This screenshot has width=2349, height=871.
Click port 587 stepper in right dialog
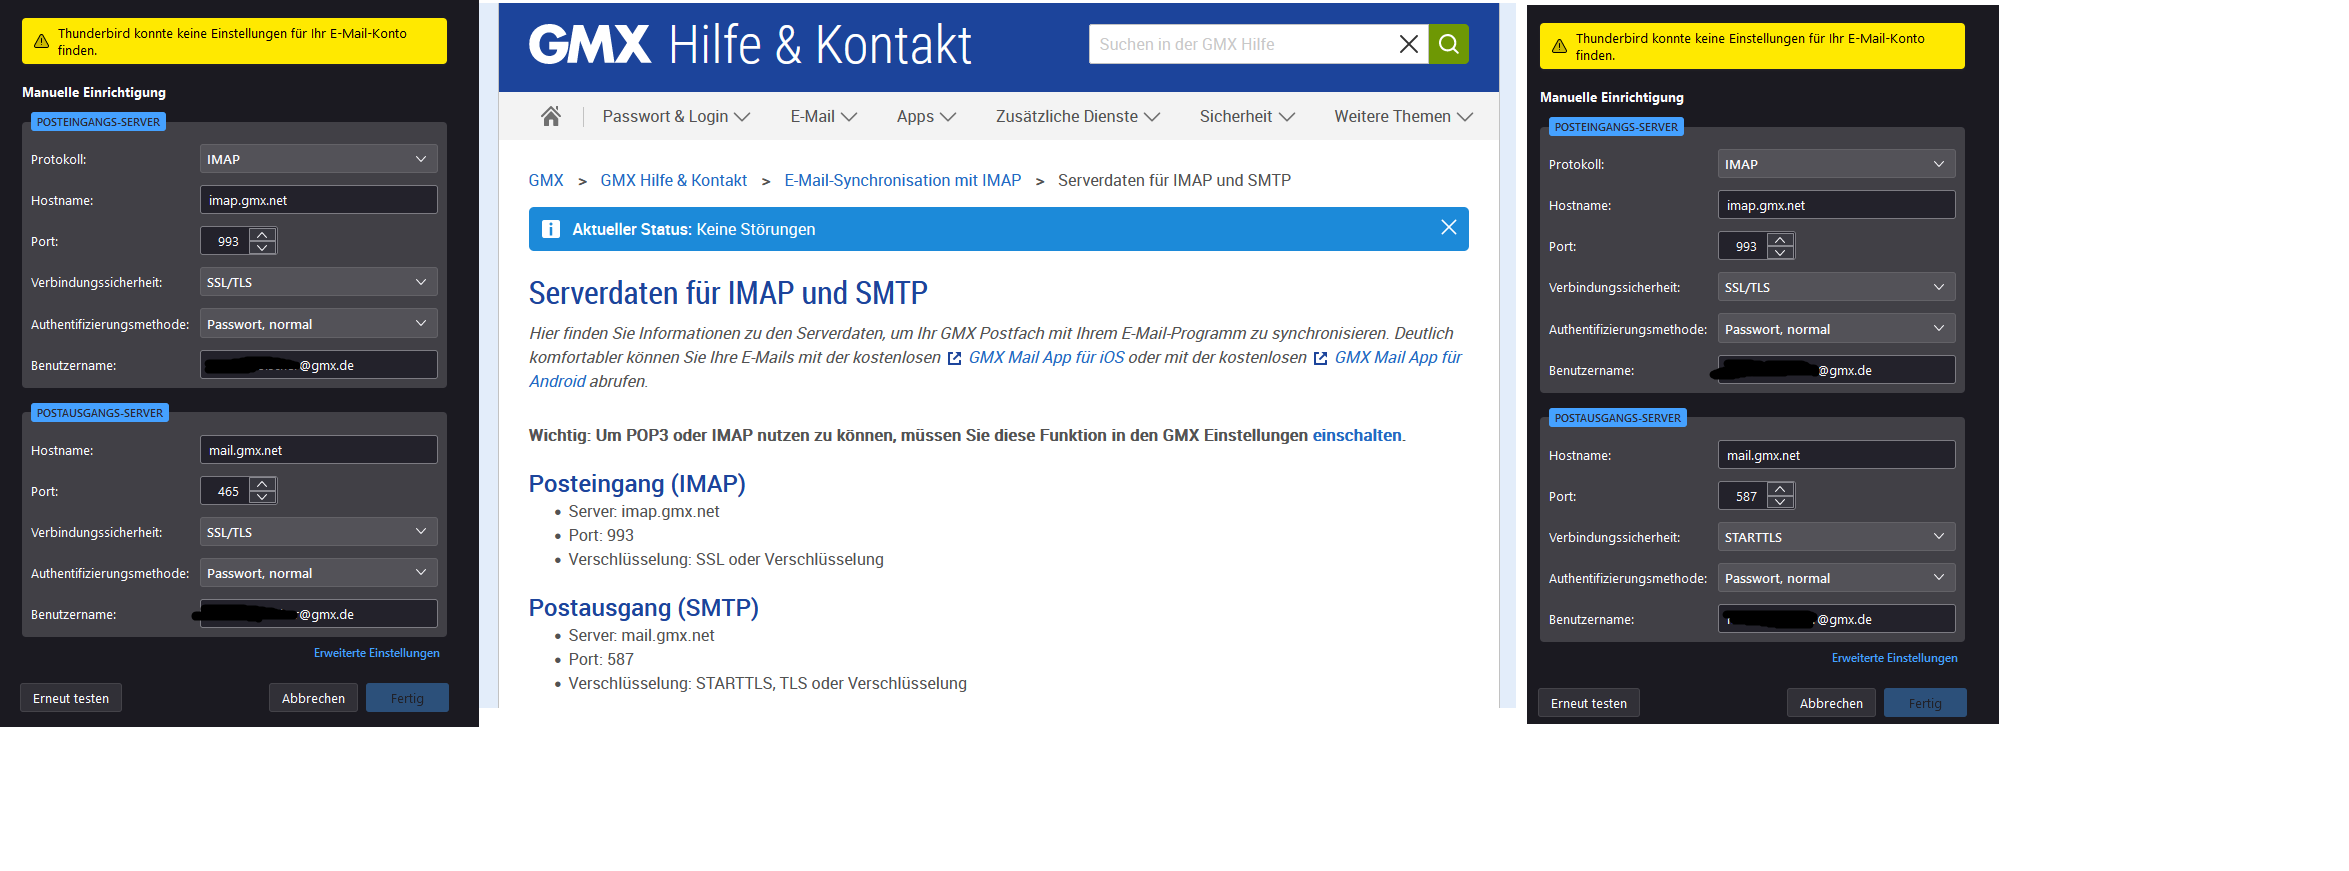(x=1780, y=496)
